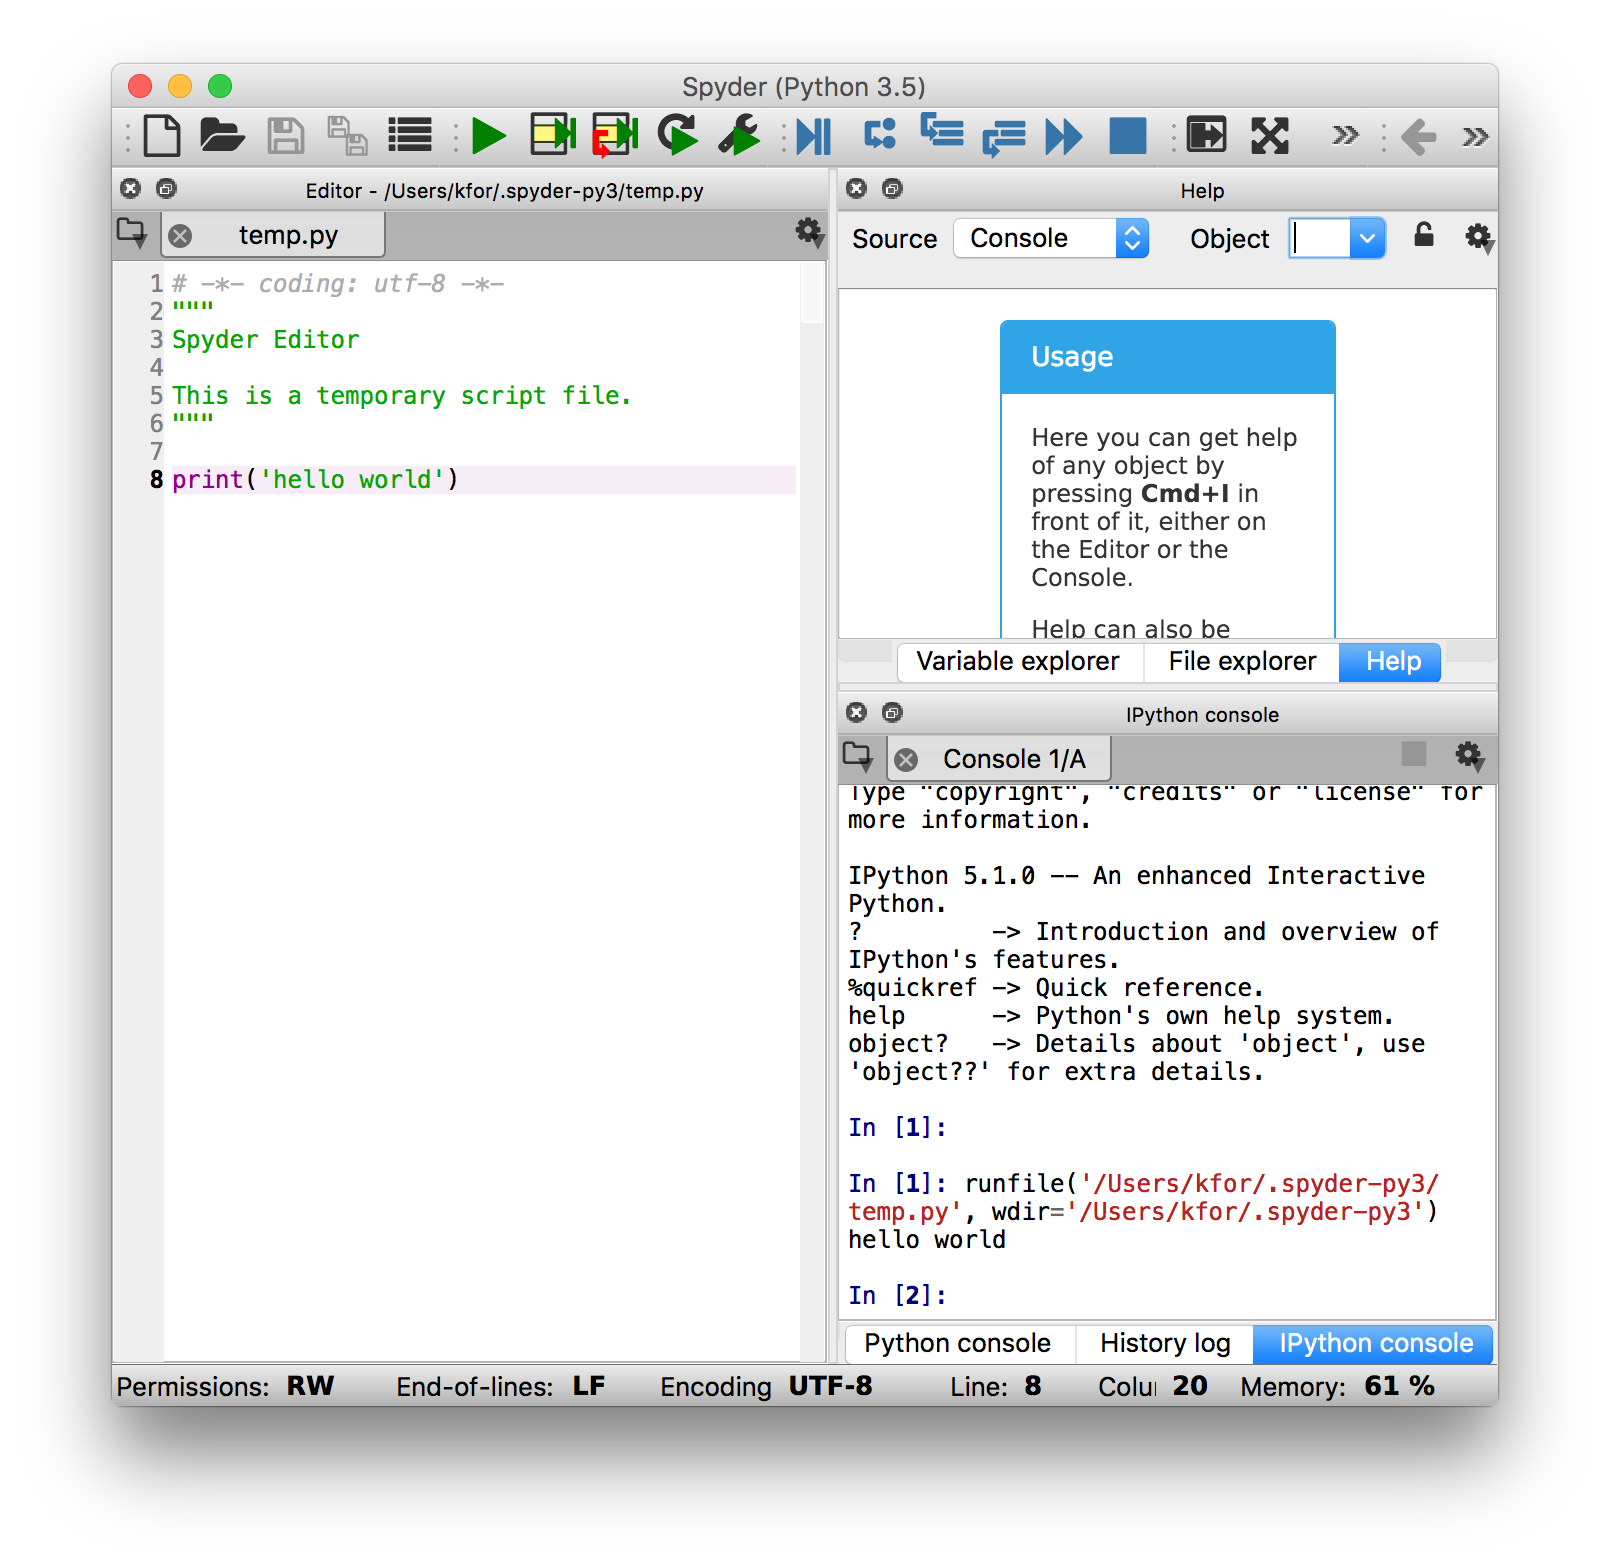Expand the Object combo box arrow
The image size is (1610, 1566).
pos(1367,238)
